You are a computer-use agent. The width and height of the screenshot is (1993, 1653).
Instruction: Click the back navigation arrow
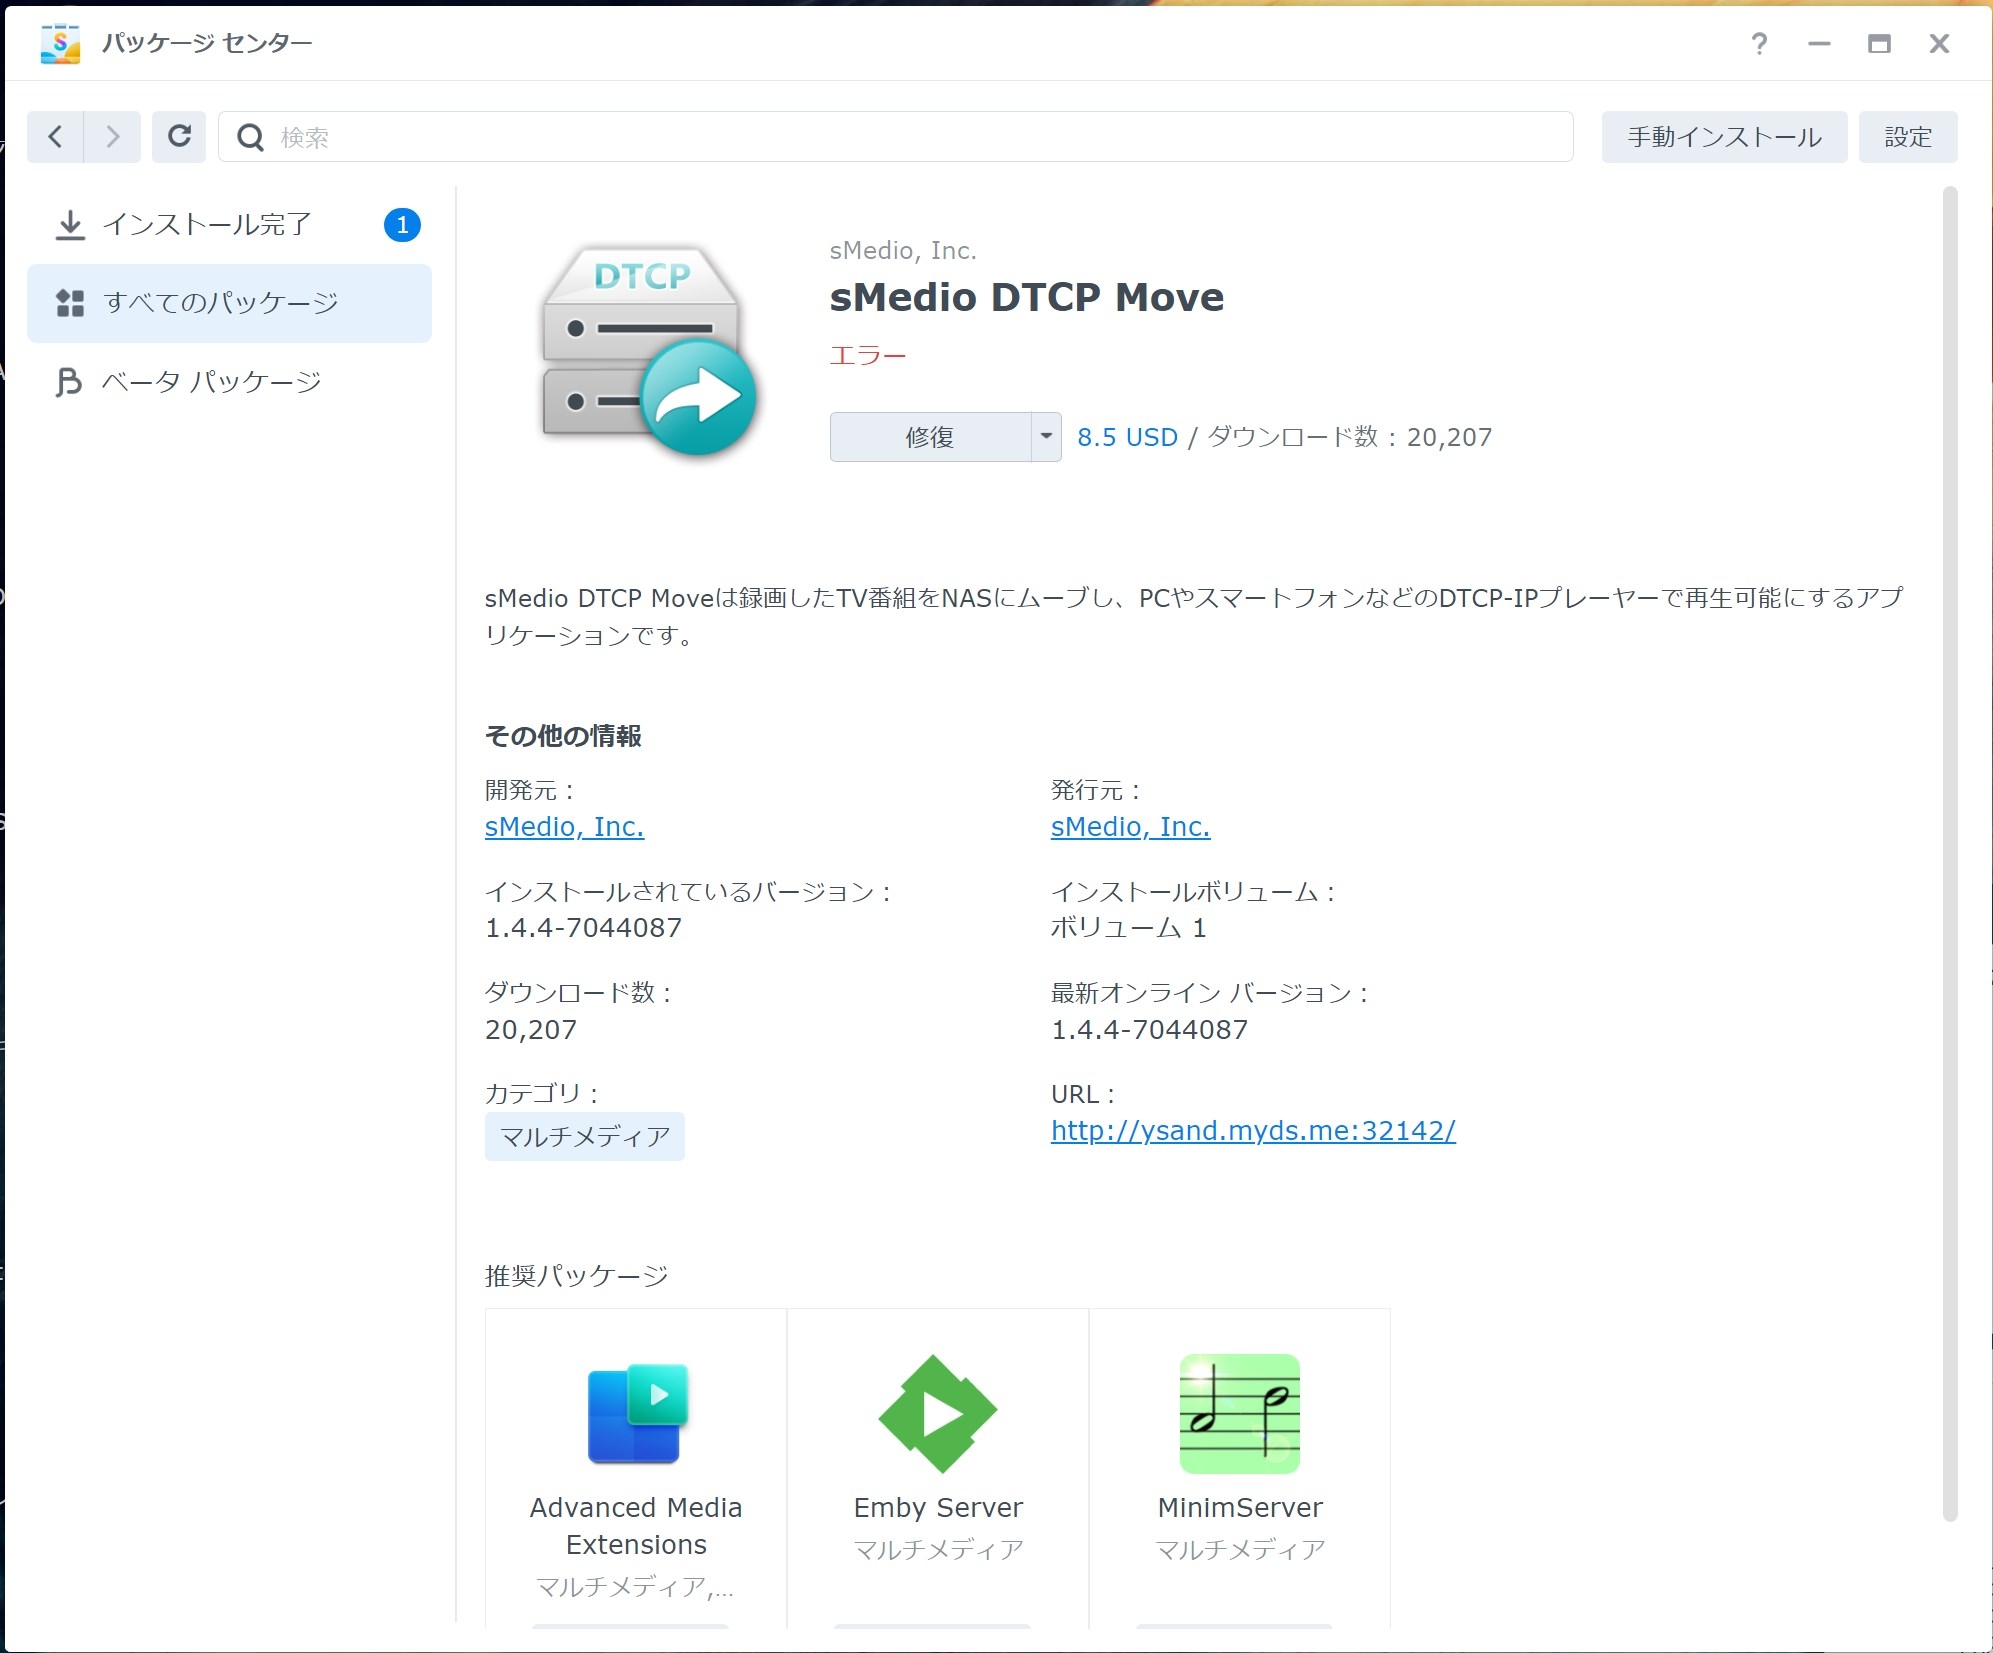point(56,137)
